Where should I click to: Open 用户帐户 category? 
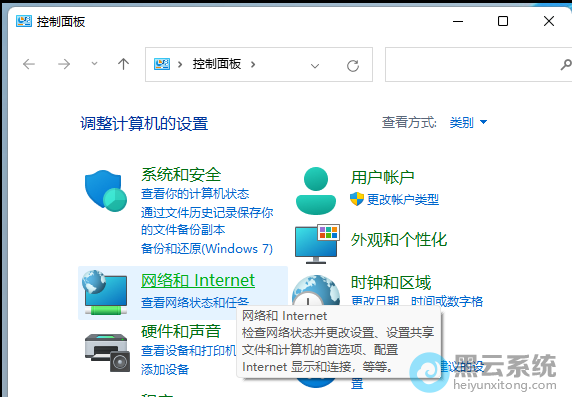382,178
